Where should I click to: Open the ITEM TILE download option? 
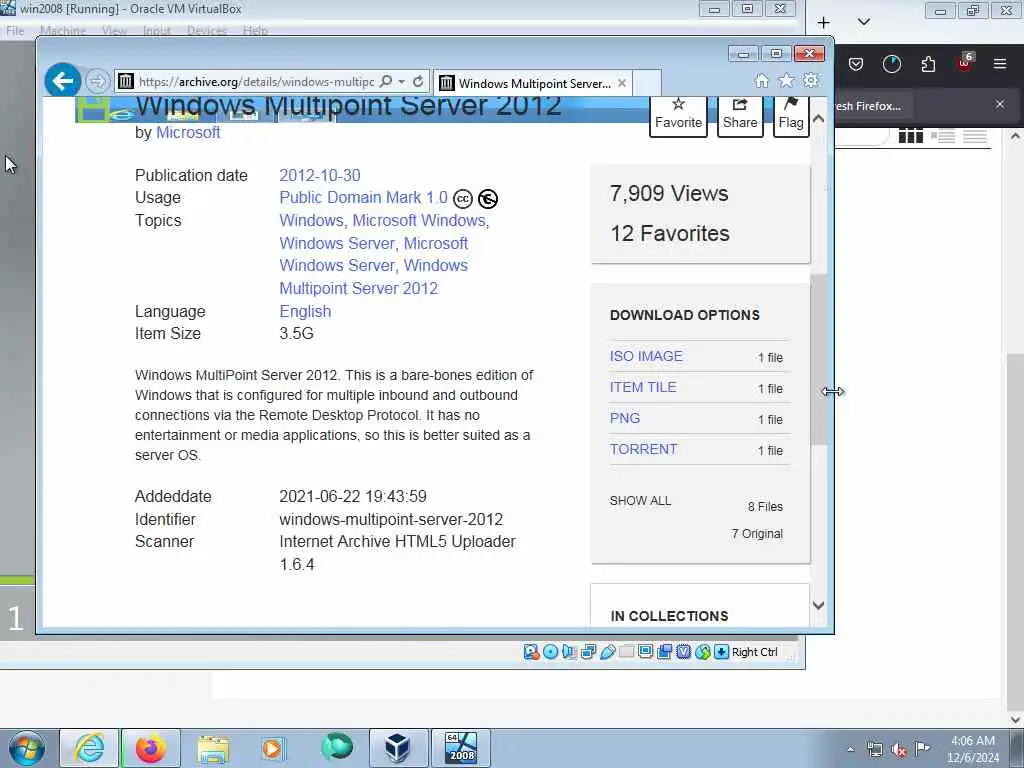coord(643,387)
